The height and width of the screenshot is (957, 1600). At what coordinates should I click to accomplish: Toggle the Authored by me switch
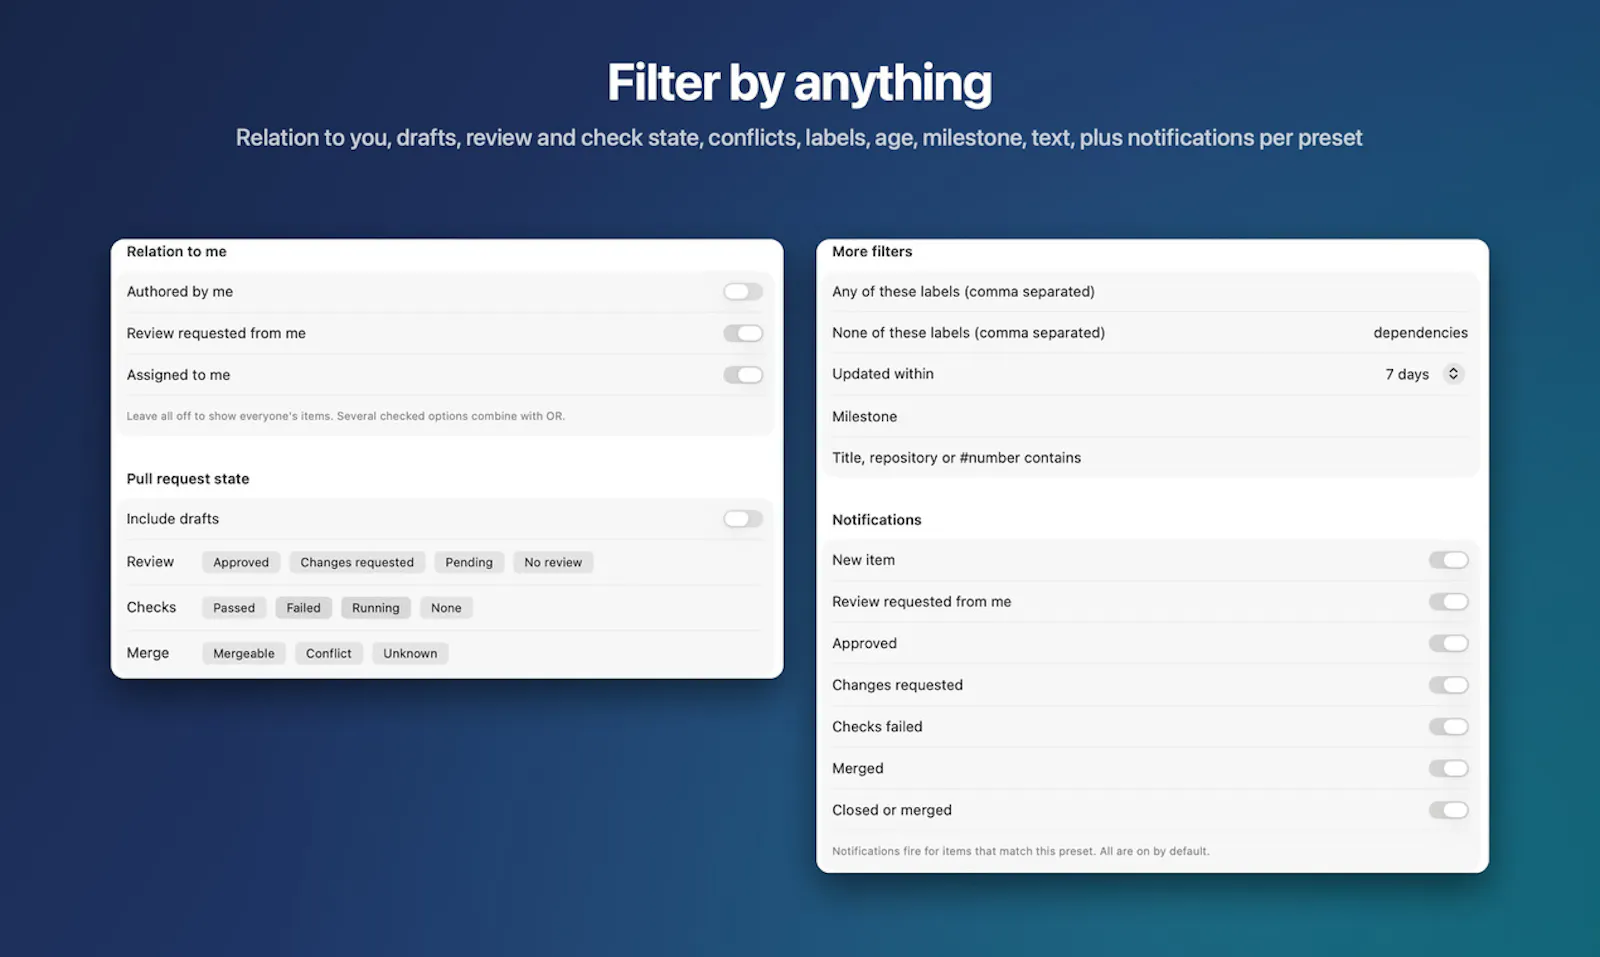tap(743, 292)
